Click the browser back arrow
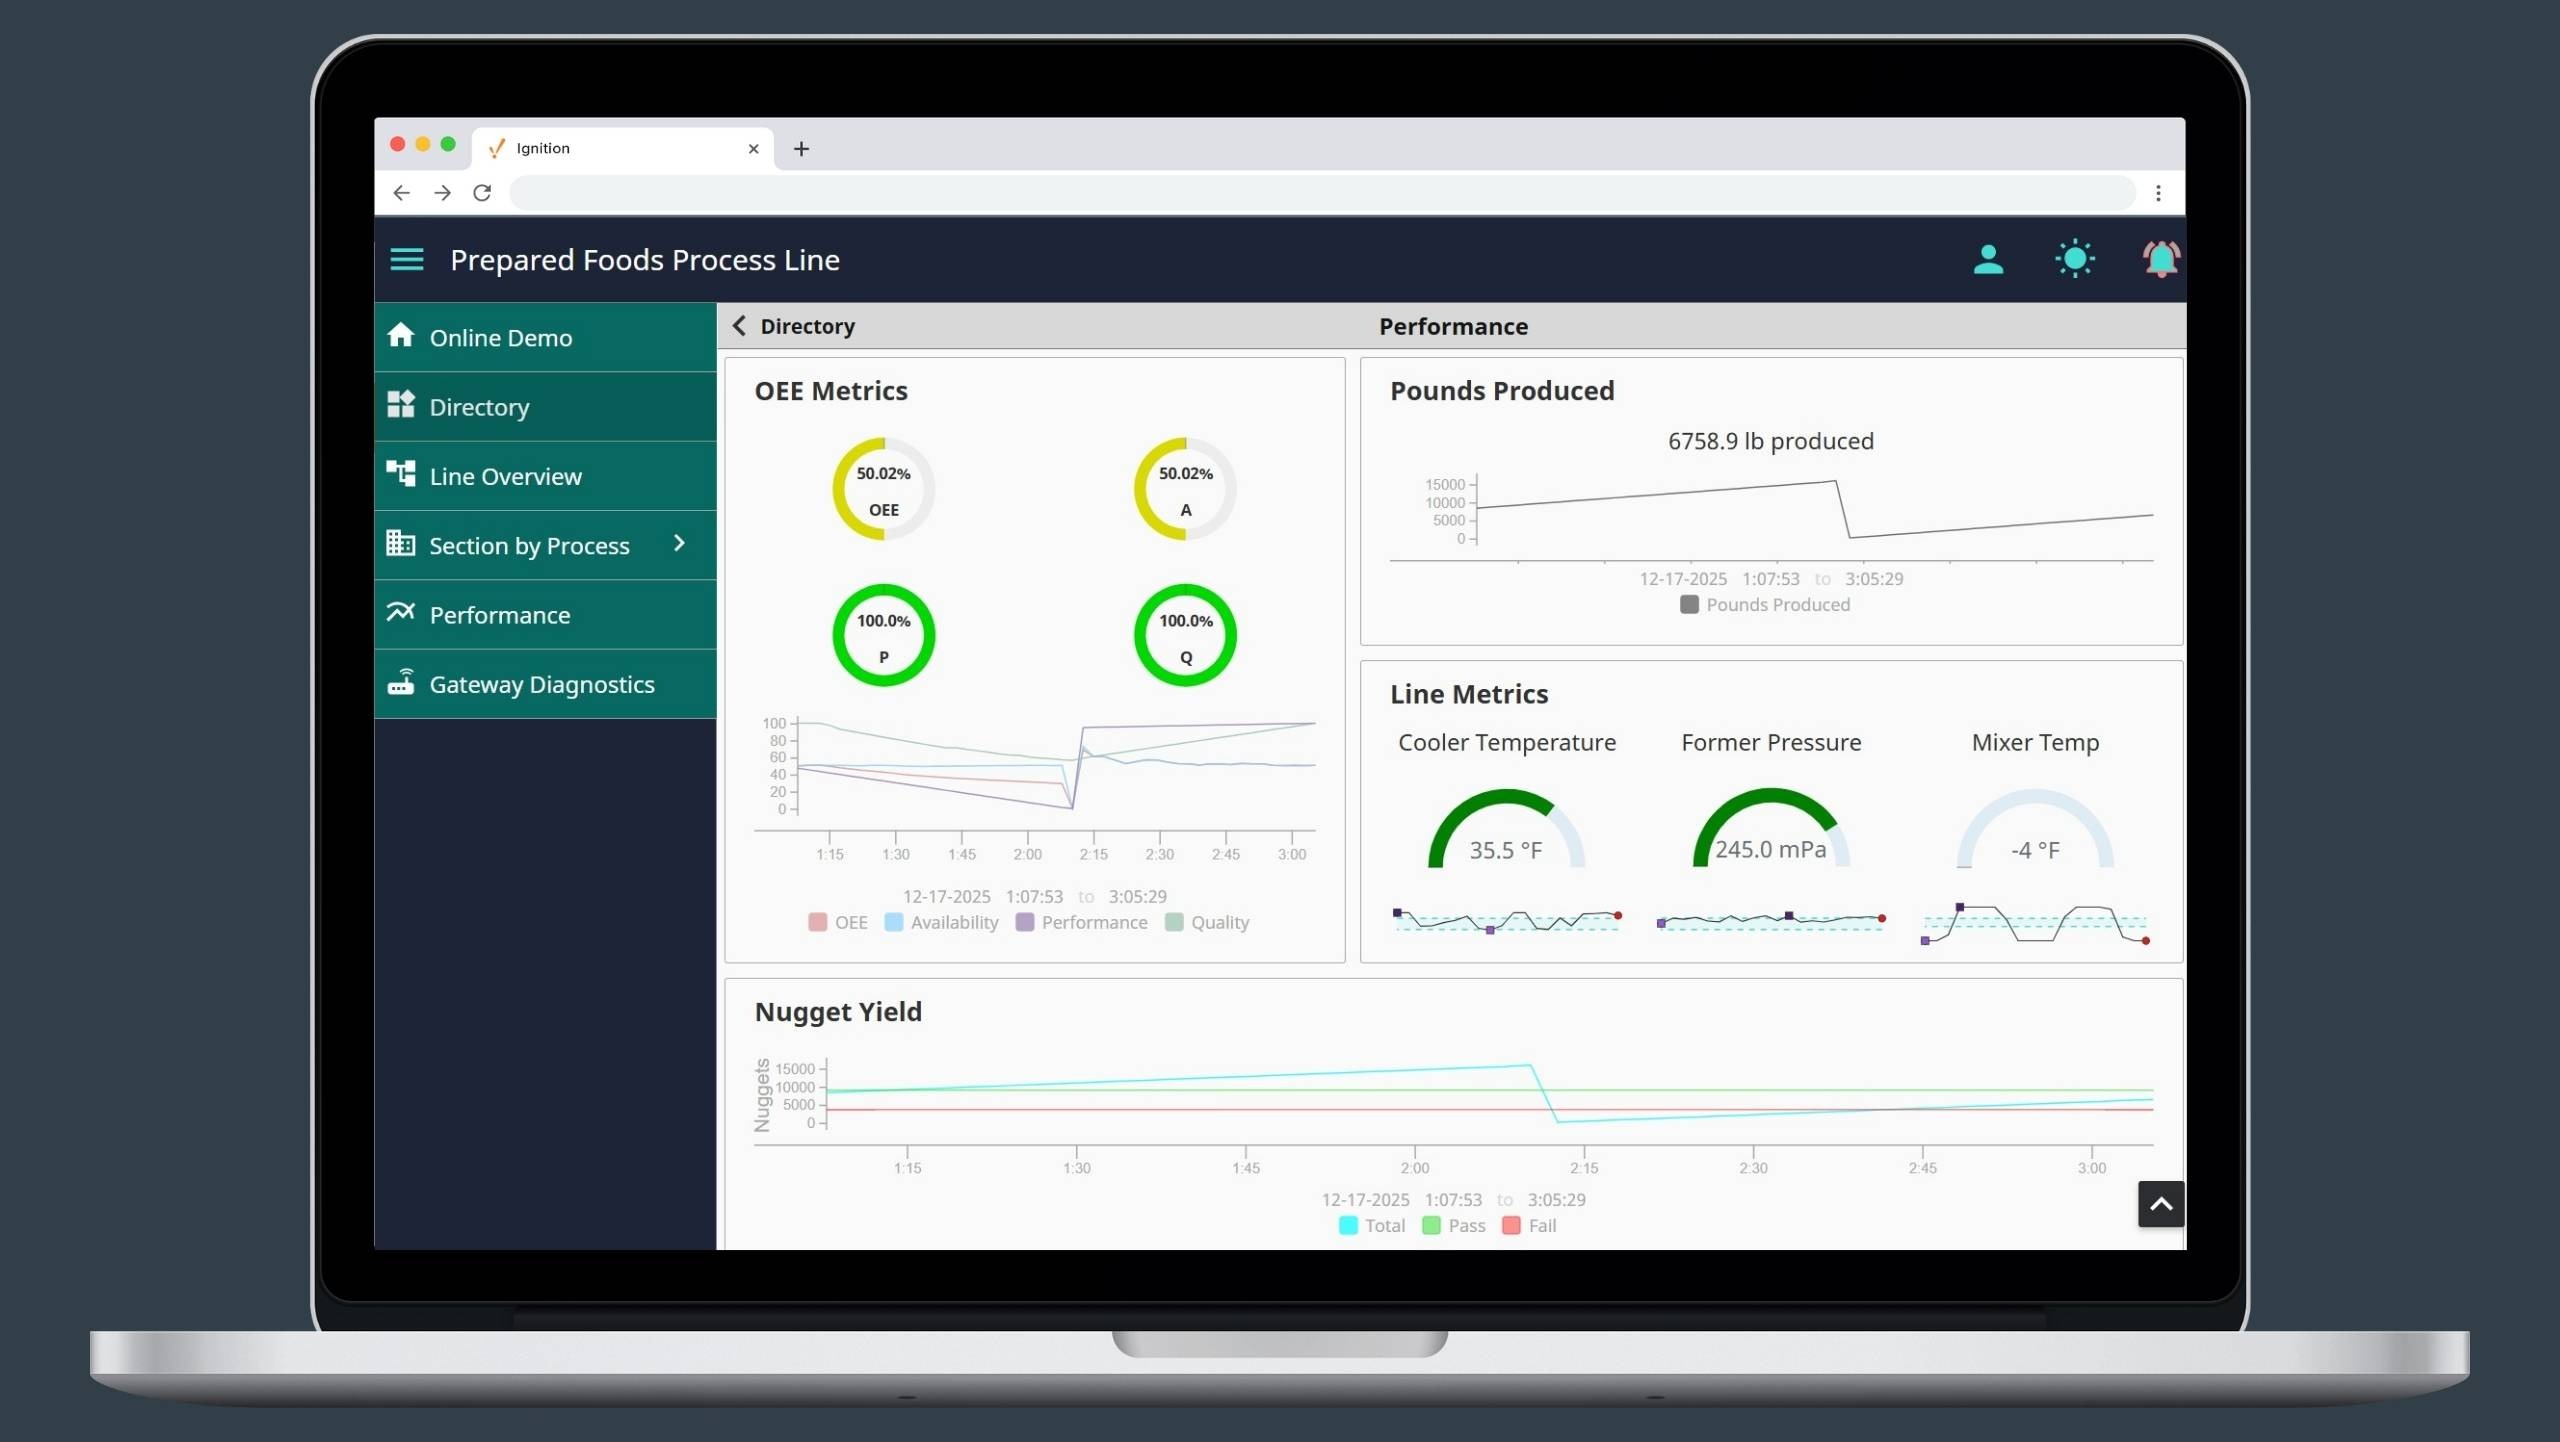Screen dimensions: 2560x1442 coord(402,193)
